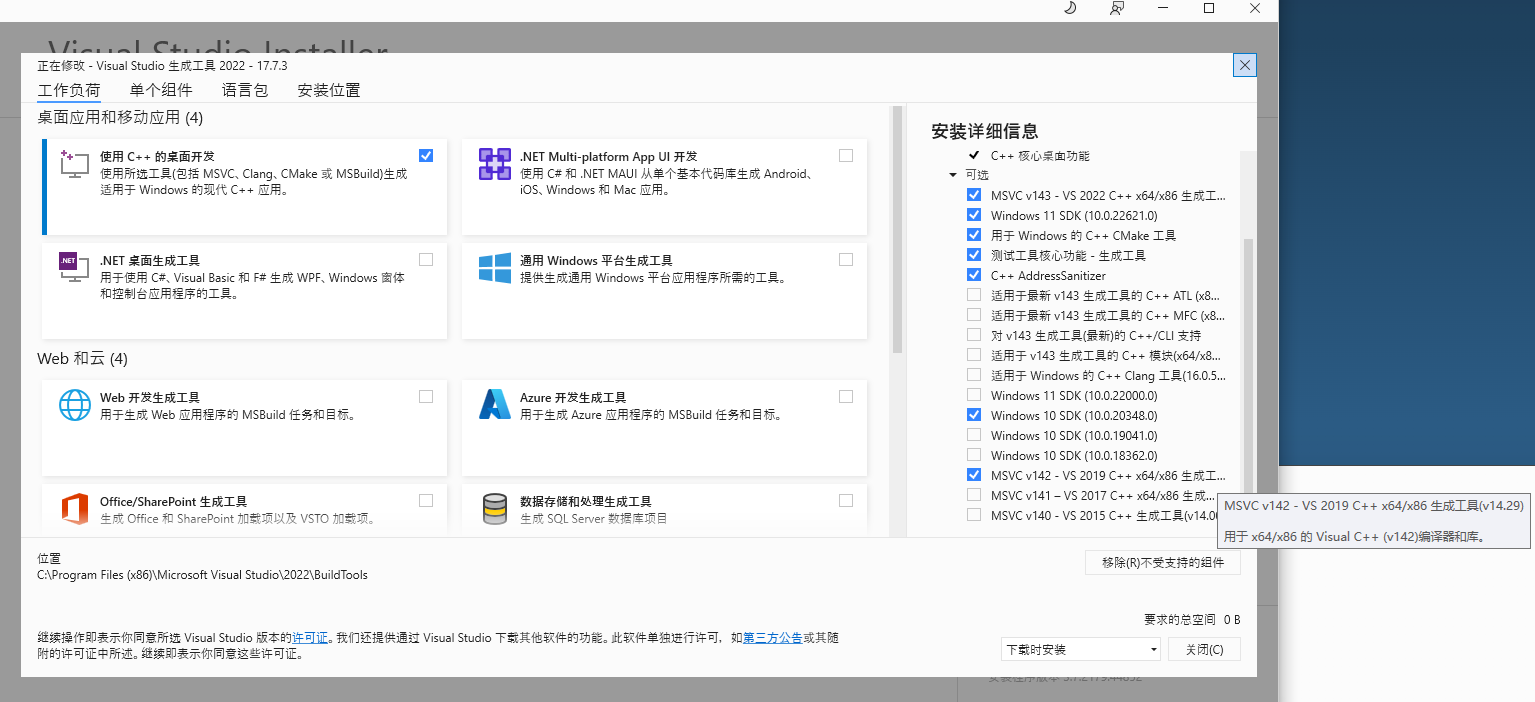
Task: Click the C++ 核心桌面功能 item
Action: [x=1040, y=156]
